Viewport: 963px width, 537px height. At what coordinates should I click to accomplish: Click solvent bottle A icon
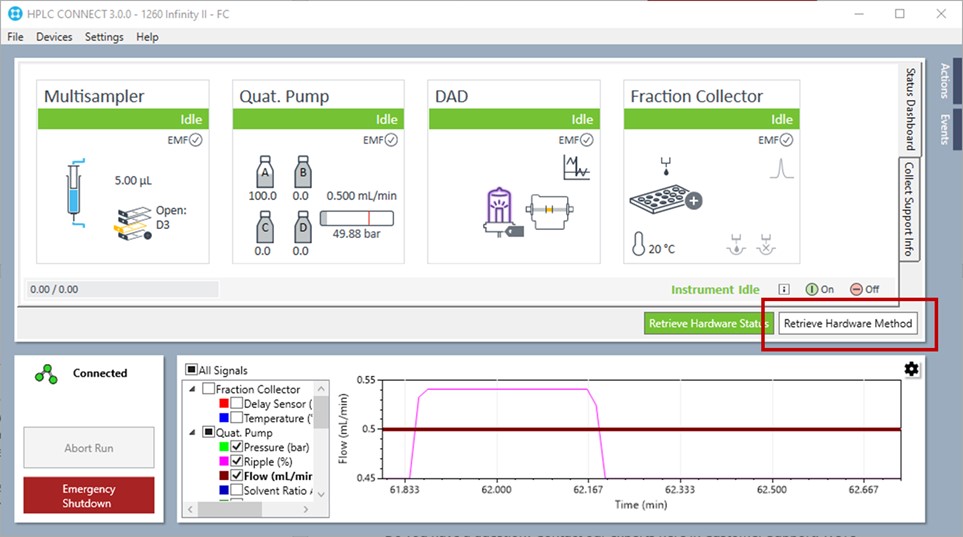265,171
